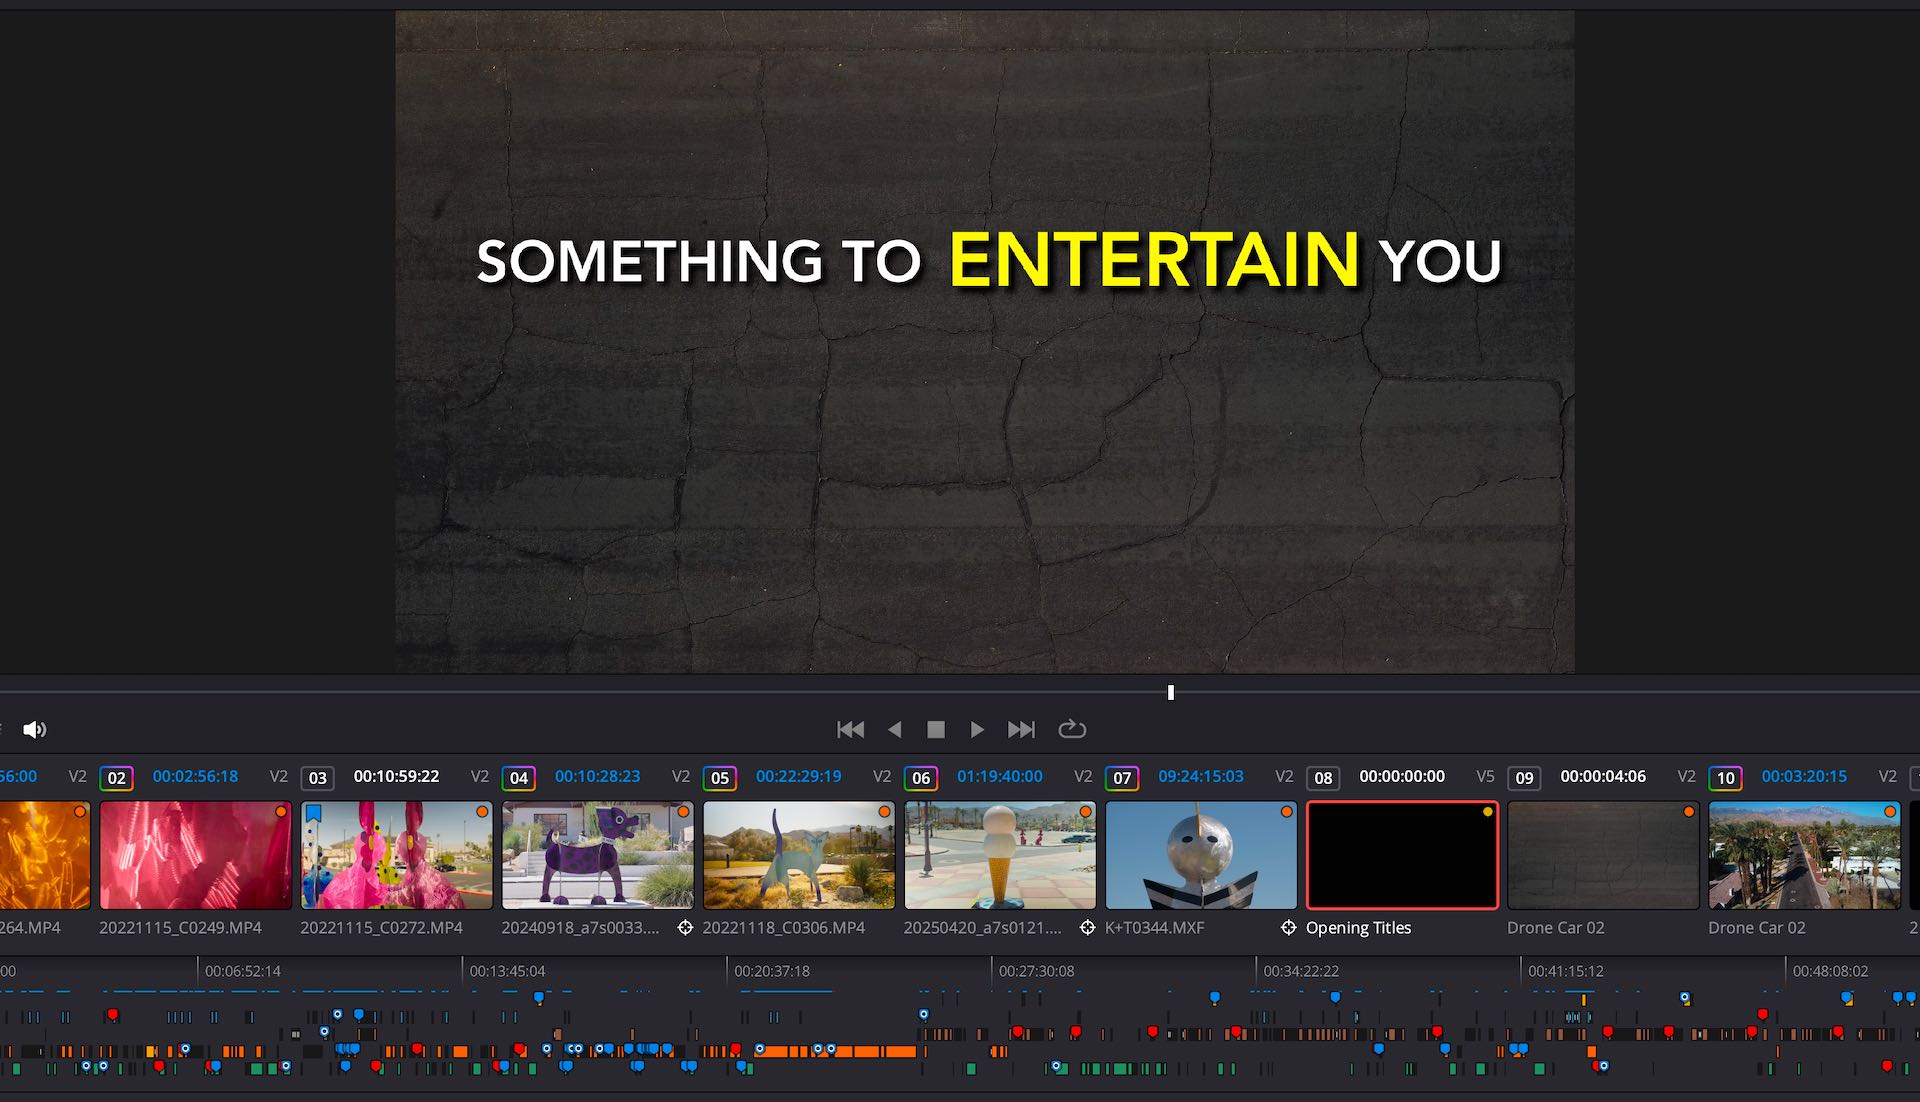Click the clip number badge 06

coord(920,777)
